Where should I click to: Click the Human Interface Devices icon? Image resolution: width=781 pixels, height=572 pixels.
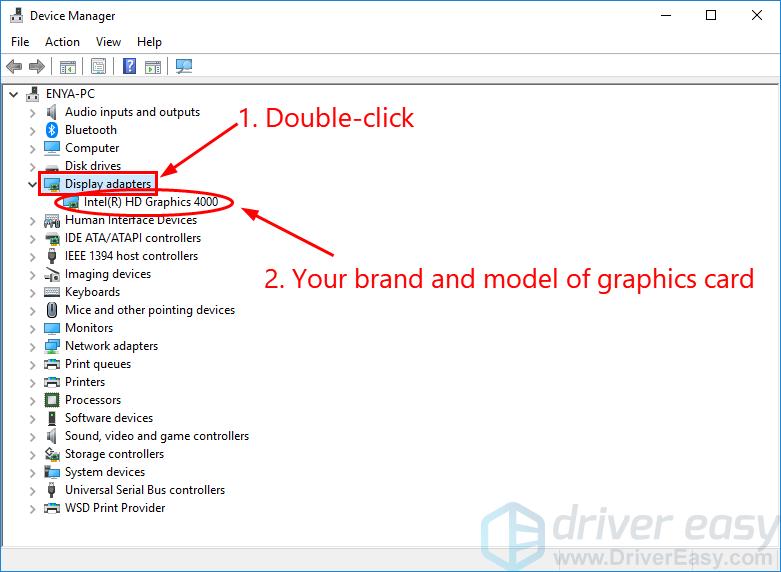[x=52, y=220]
